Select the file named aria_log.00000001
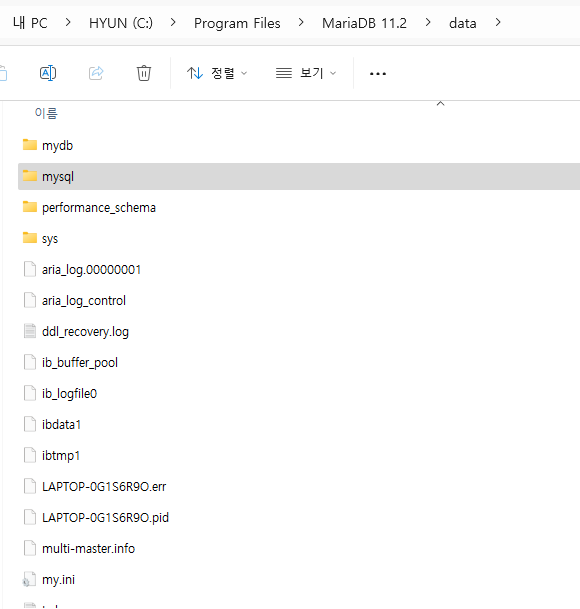Screen dimensions: 580x609 pyautogui.click(x=91, y=270)
